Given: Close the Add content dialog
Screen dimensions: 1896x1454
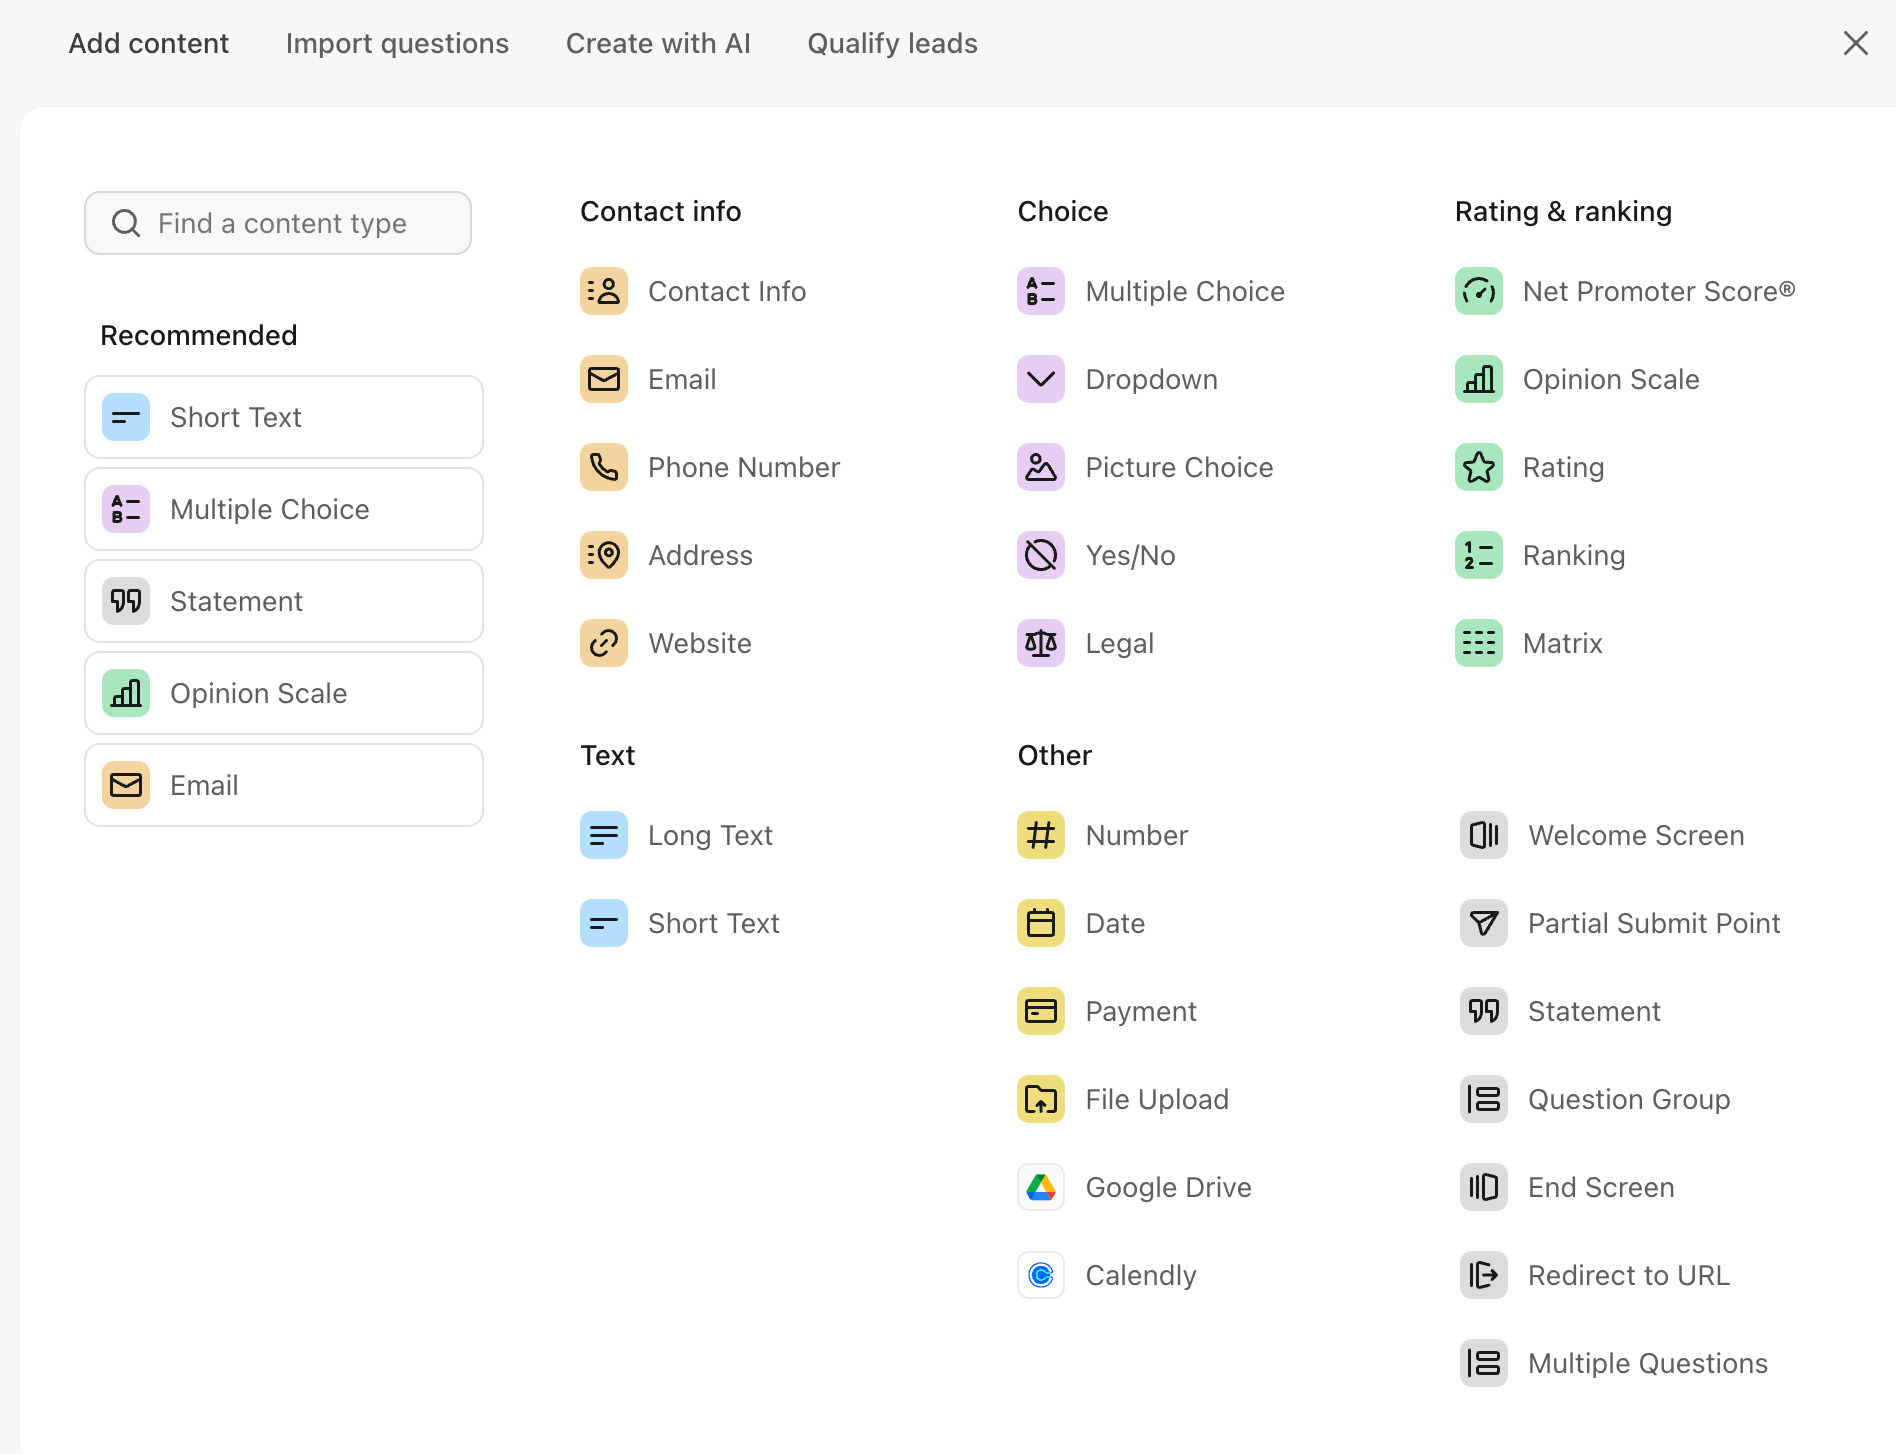Looking at the screenshot, I should point(1855,43).
